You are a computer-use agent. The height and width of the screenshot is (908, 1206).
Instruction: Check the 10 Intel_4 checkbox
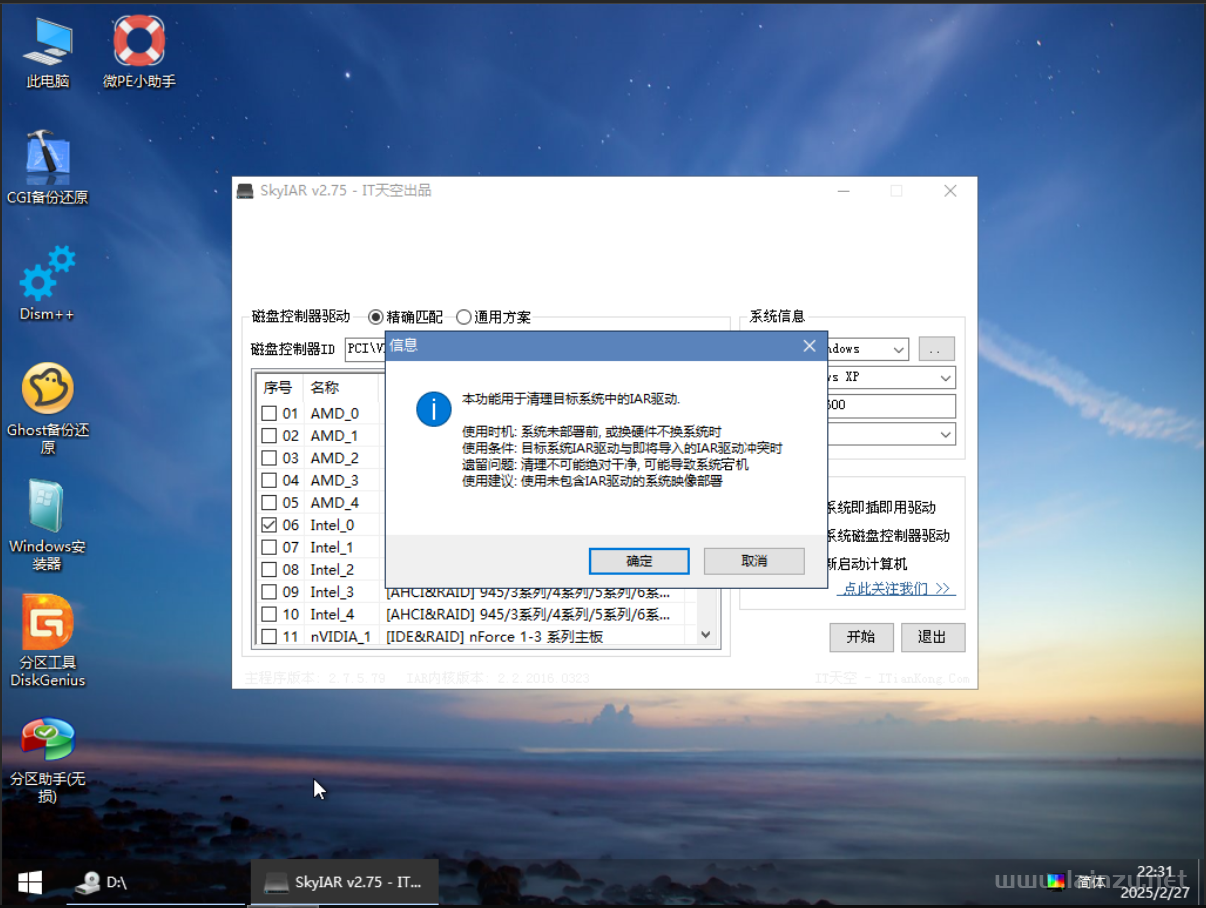(x=269, y=614)
